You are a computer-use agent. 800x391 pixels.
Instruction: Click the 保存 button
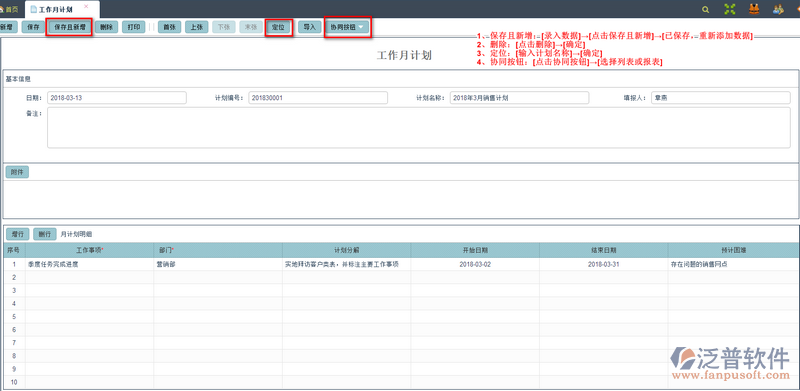33,27
